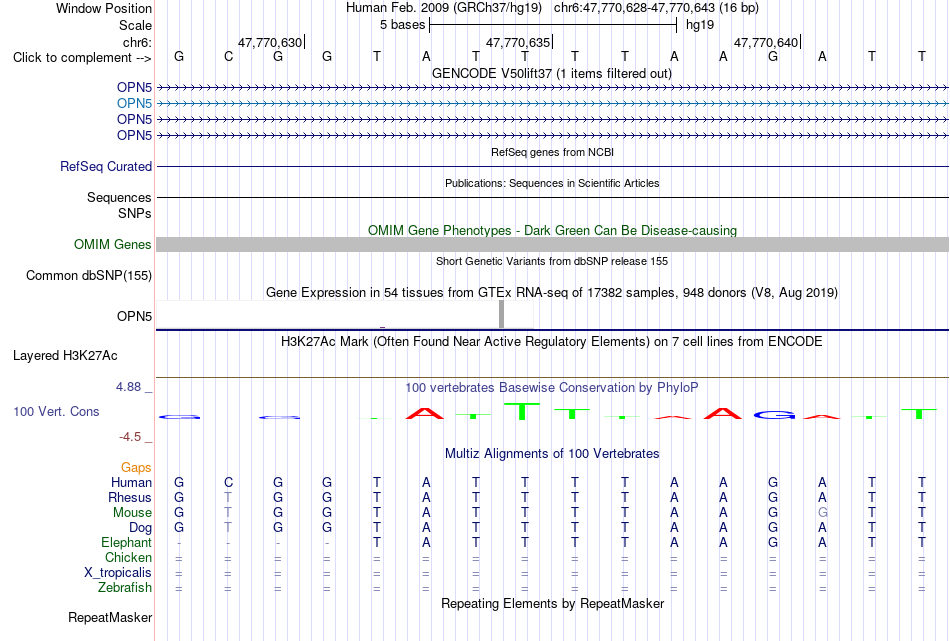Click the OMIM Gene Phenotypes track title
Screen dimensions: 950x641
click(552, 230)
